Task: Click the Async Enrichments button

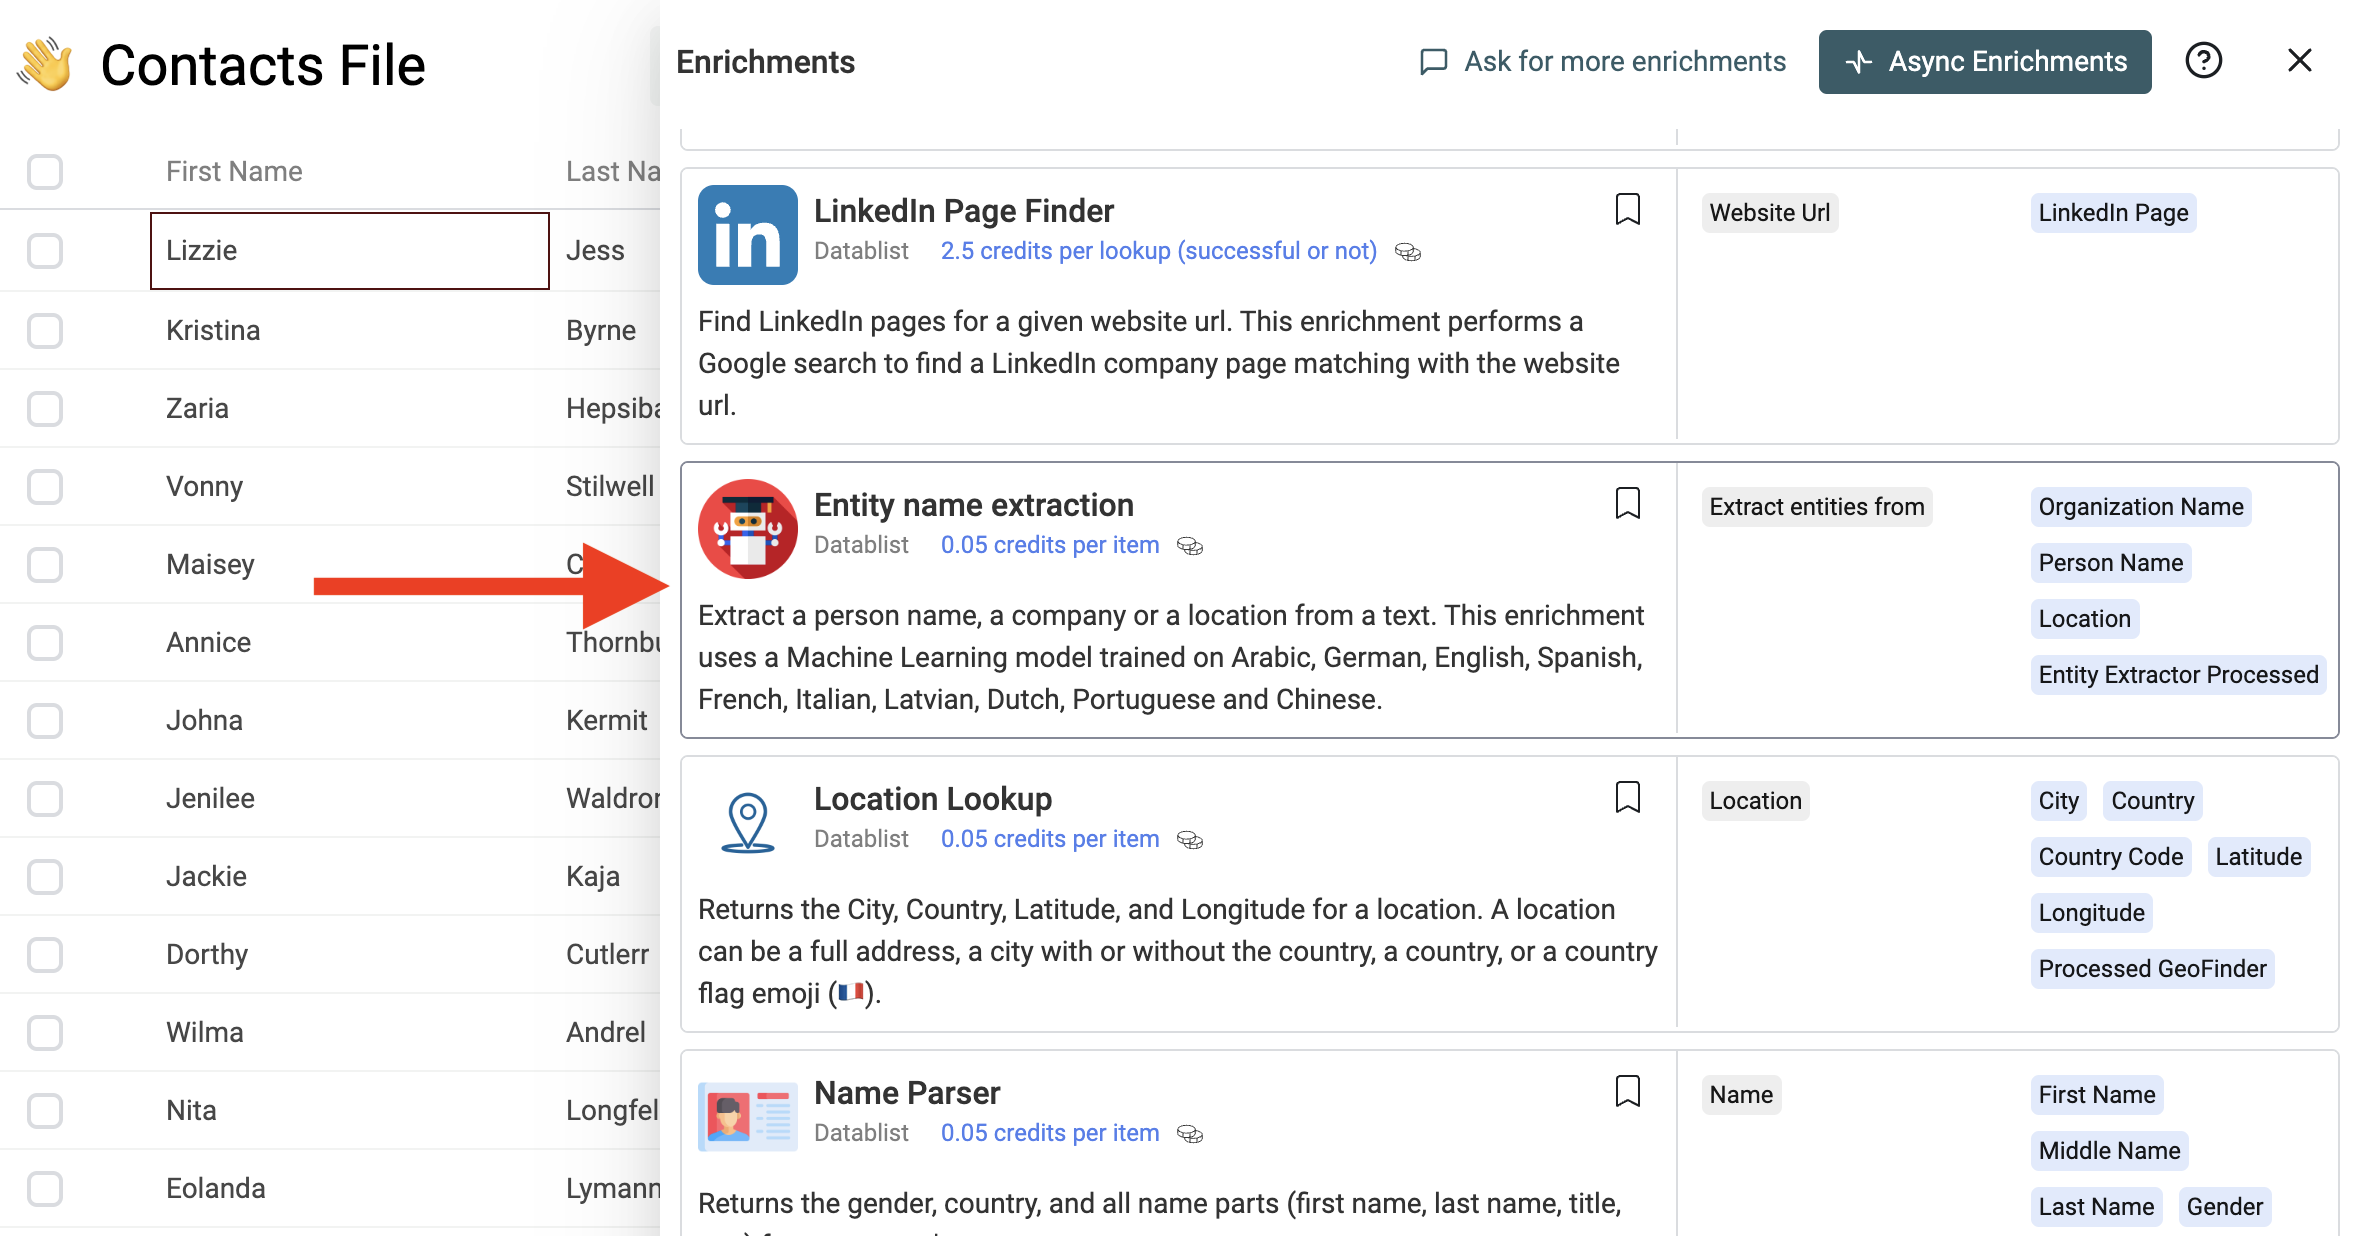Action: 1984,62
